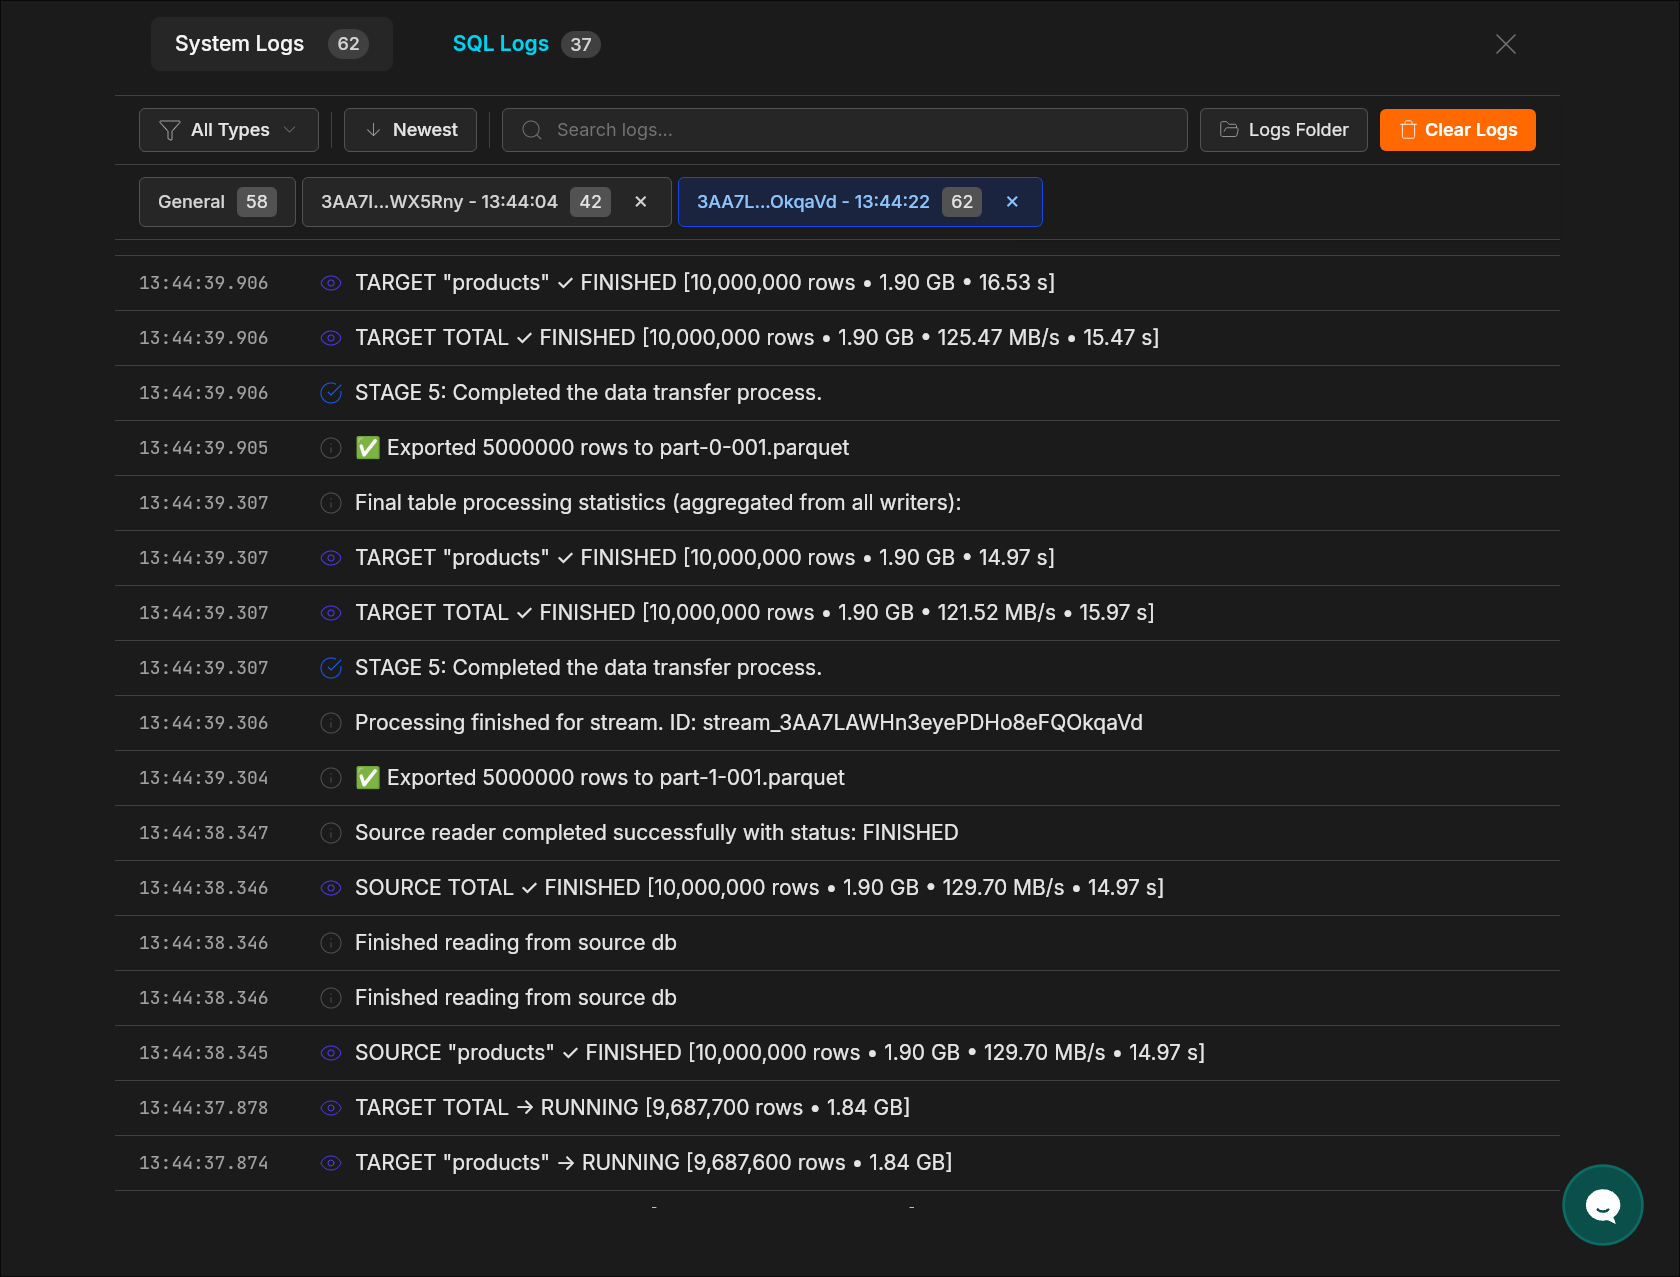Click message with stream_3AA7LAWHn3eyePDHo8eFQOkqaVd ID
Image resolution: width=1680 pixels, height=1277 pixels.
(x=749, y=723)
